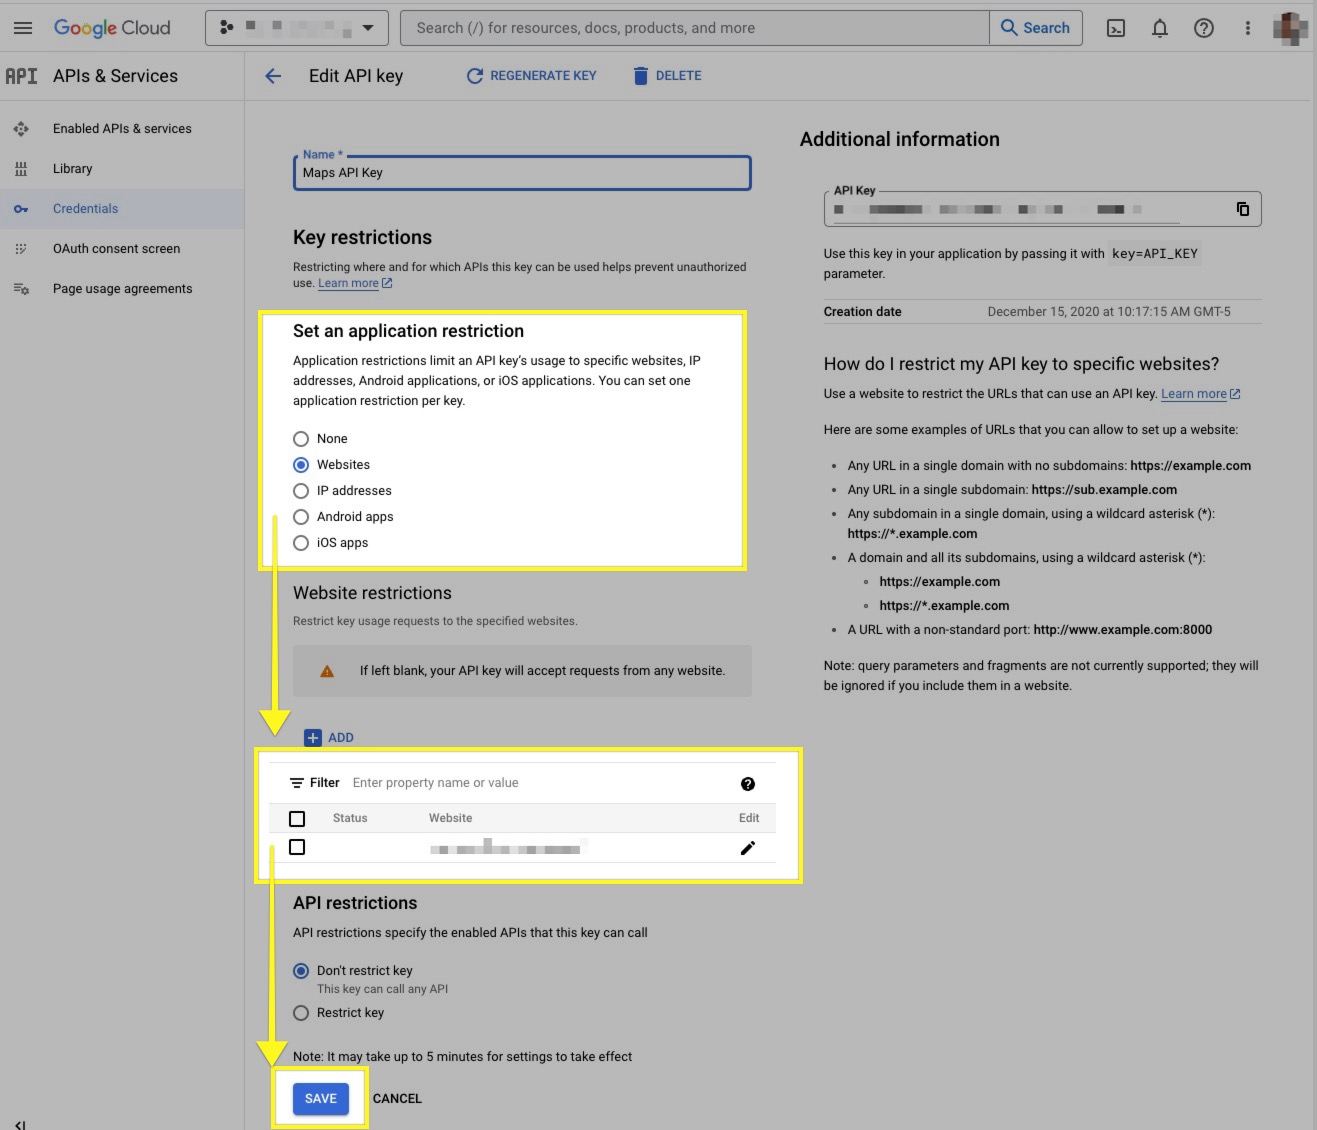The height and width of the screenshot is (1130, 1317).
Task: Open the notifications bell
Action: 1160,28
